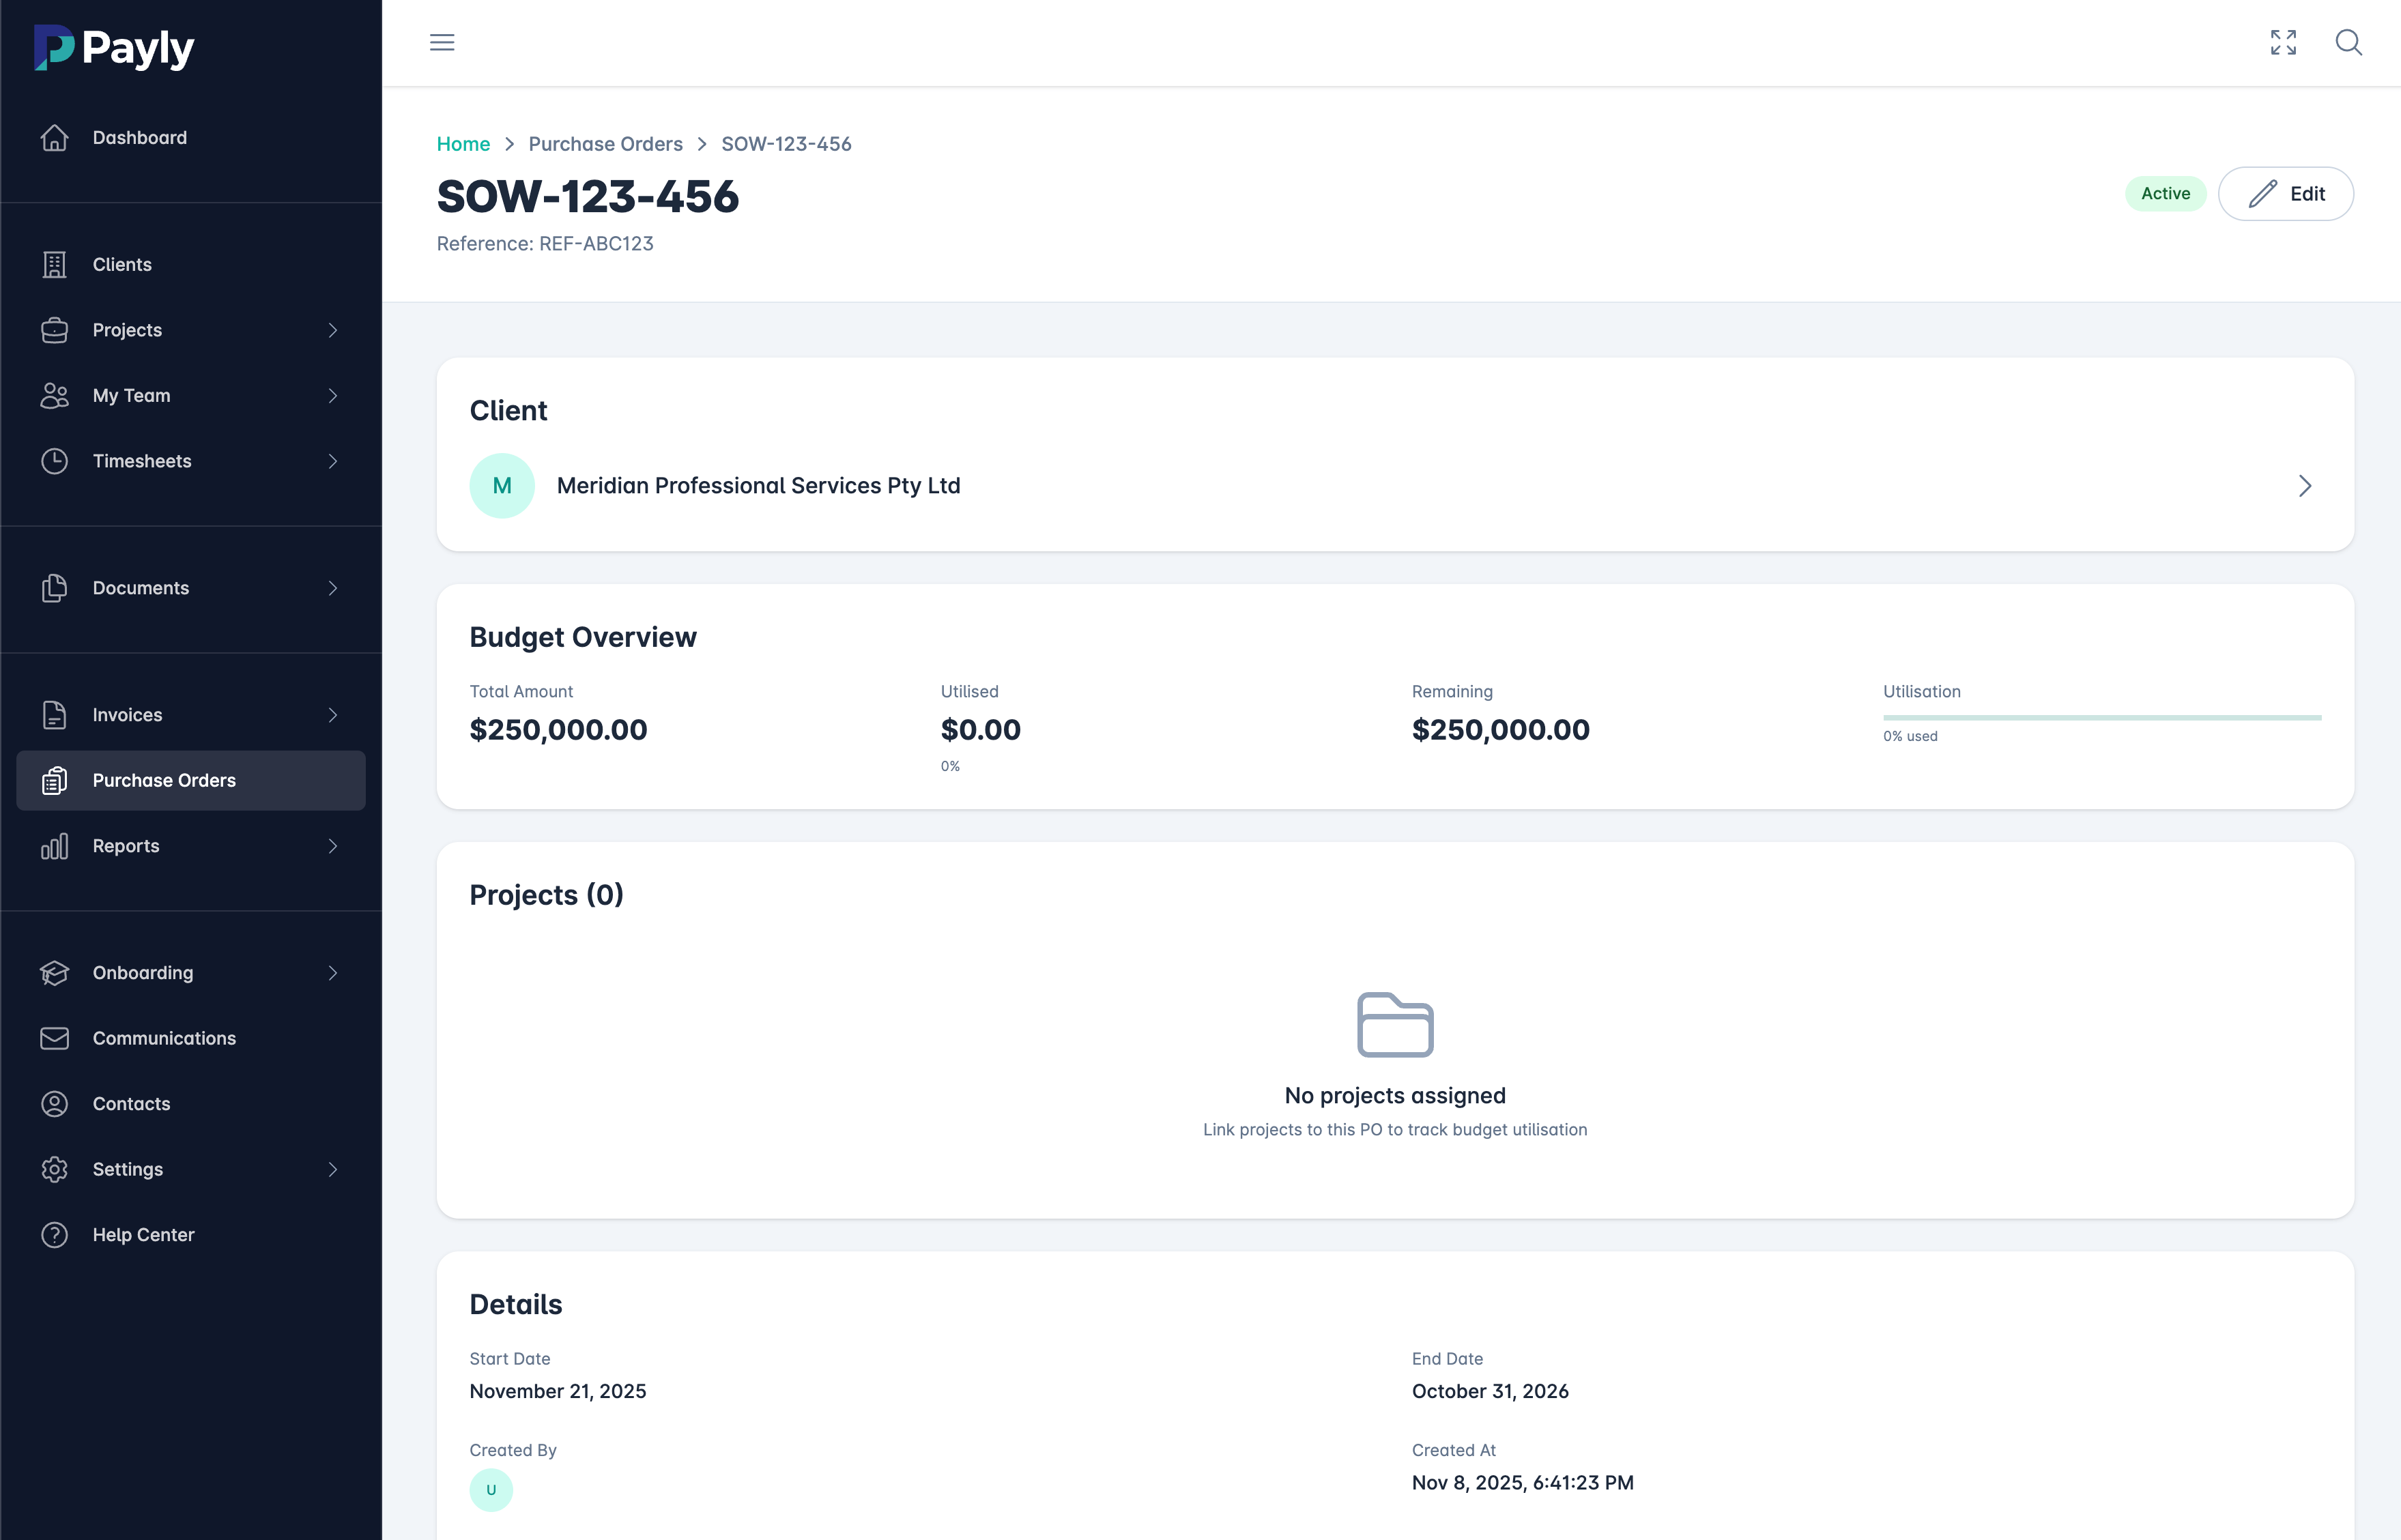
Task: Expand the My Team chevron
Action: pyautogui.click(x=333, y=396)
